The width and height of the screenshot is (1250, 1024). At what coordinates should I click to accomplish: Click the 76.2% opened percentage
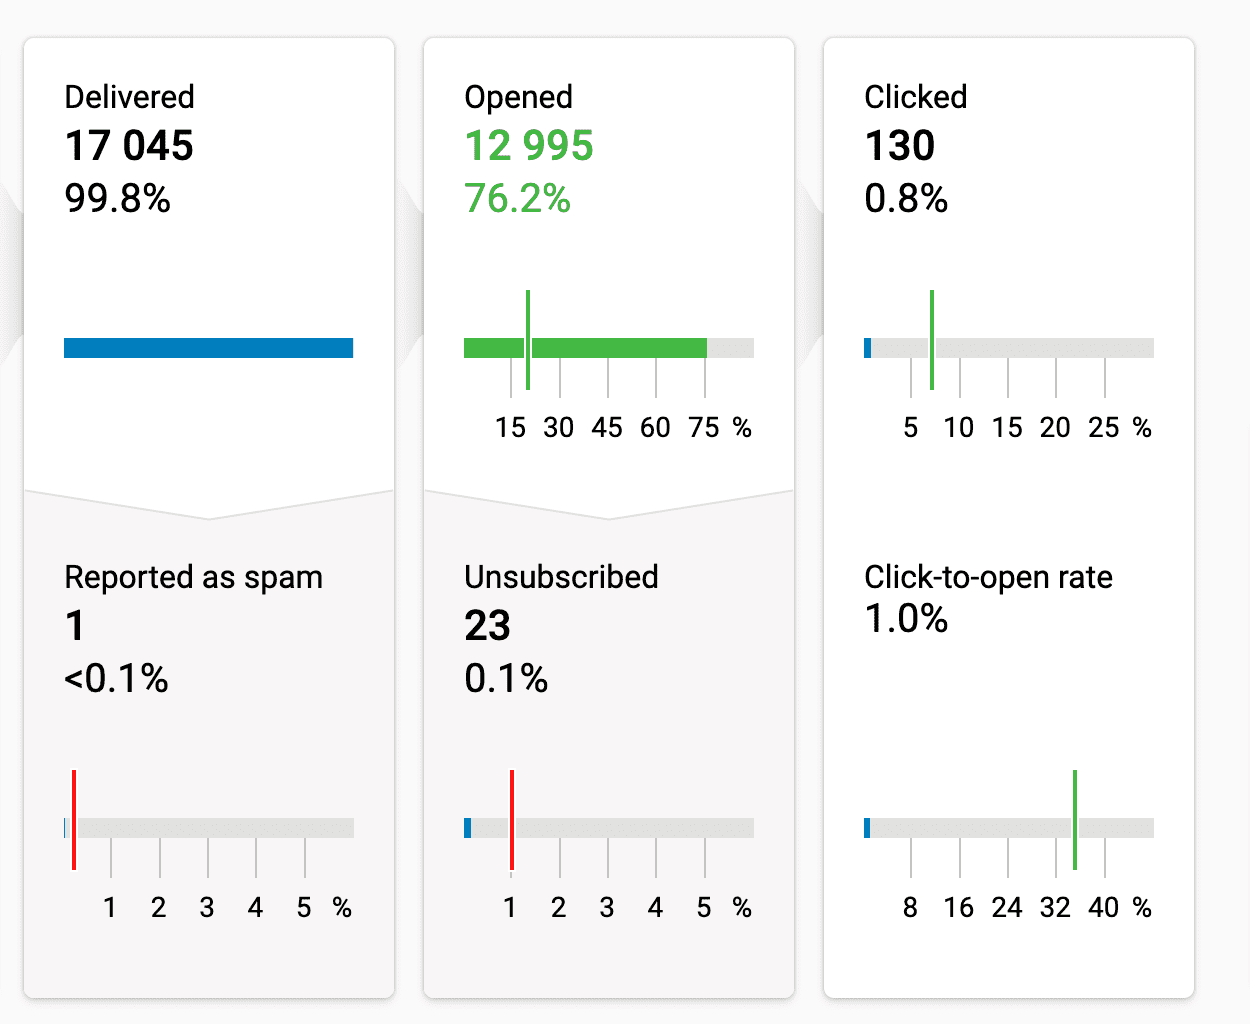(x=517, y=199)
